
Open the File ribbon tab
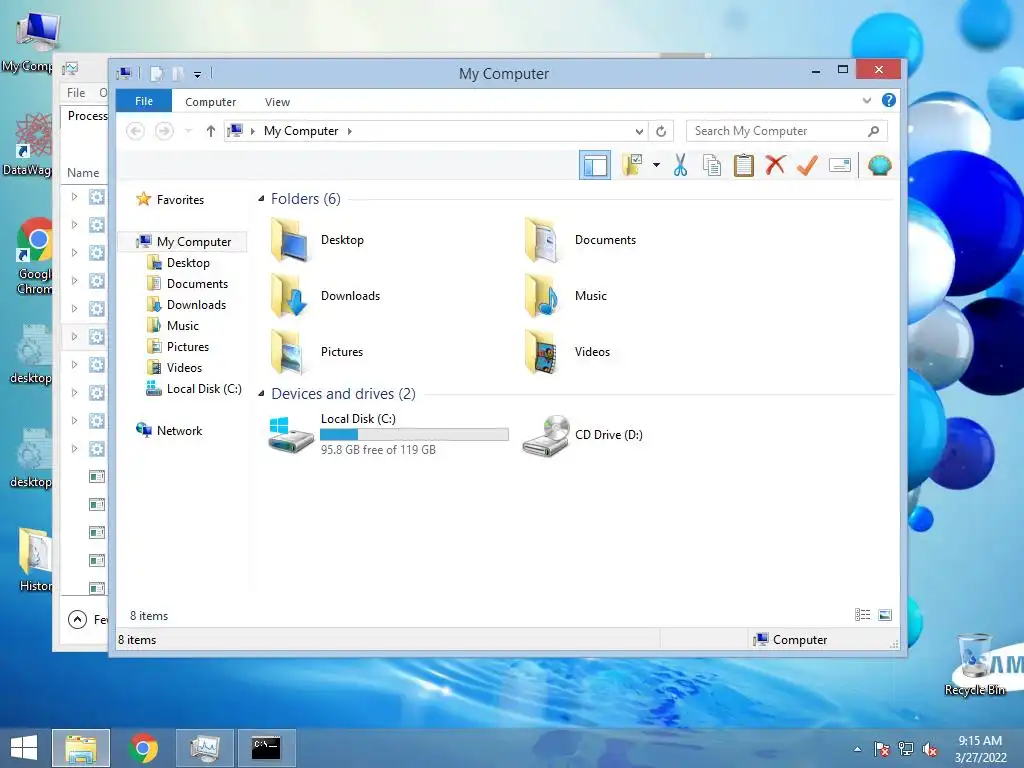point(144,101)
